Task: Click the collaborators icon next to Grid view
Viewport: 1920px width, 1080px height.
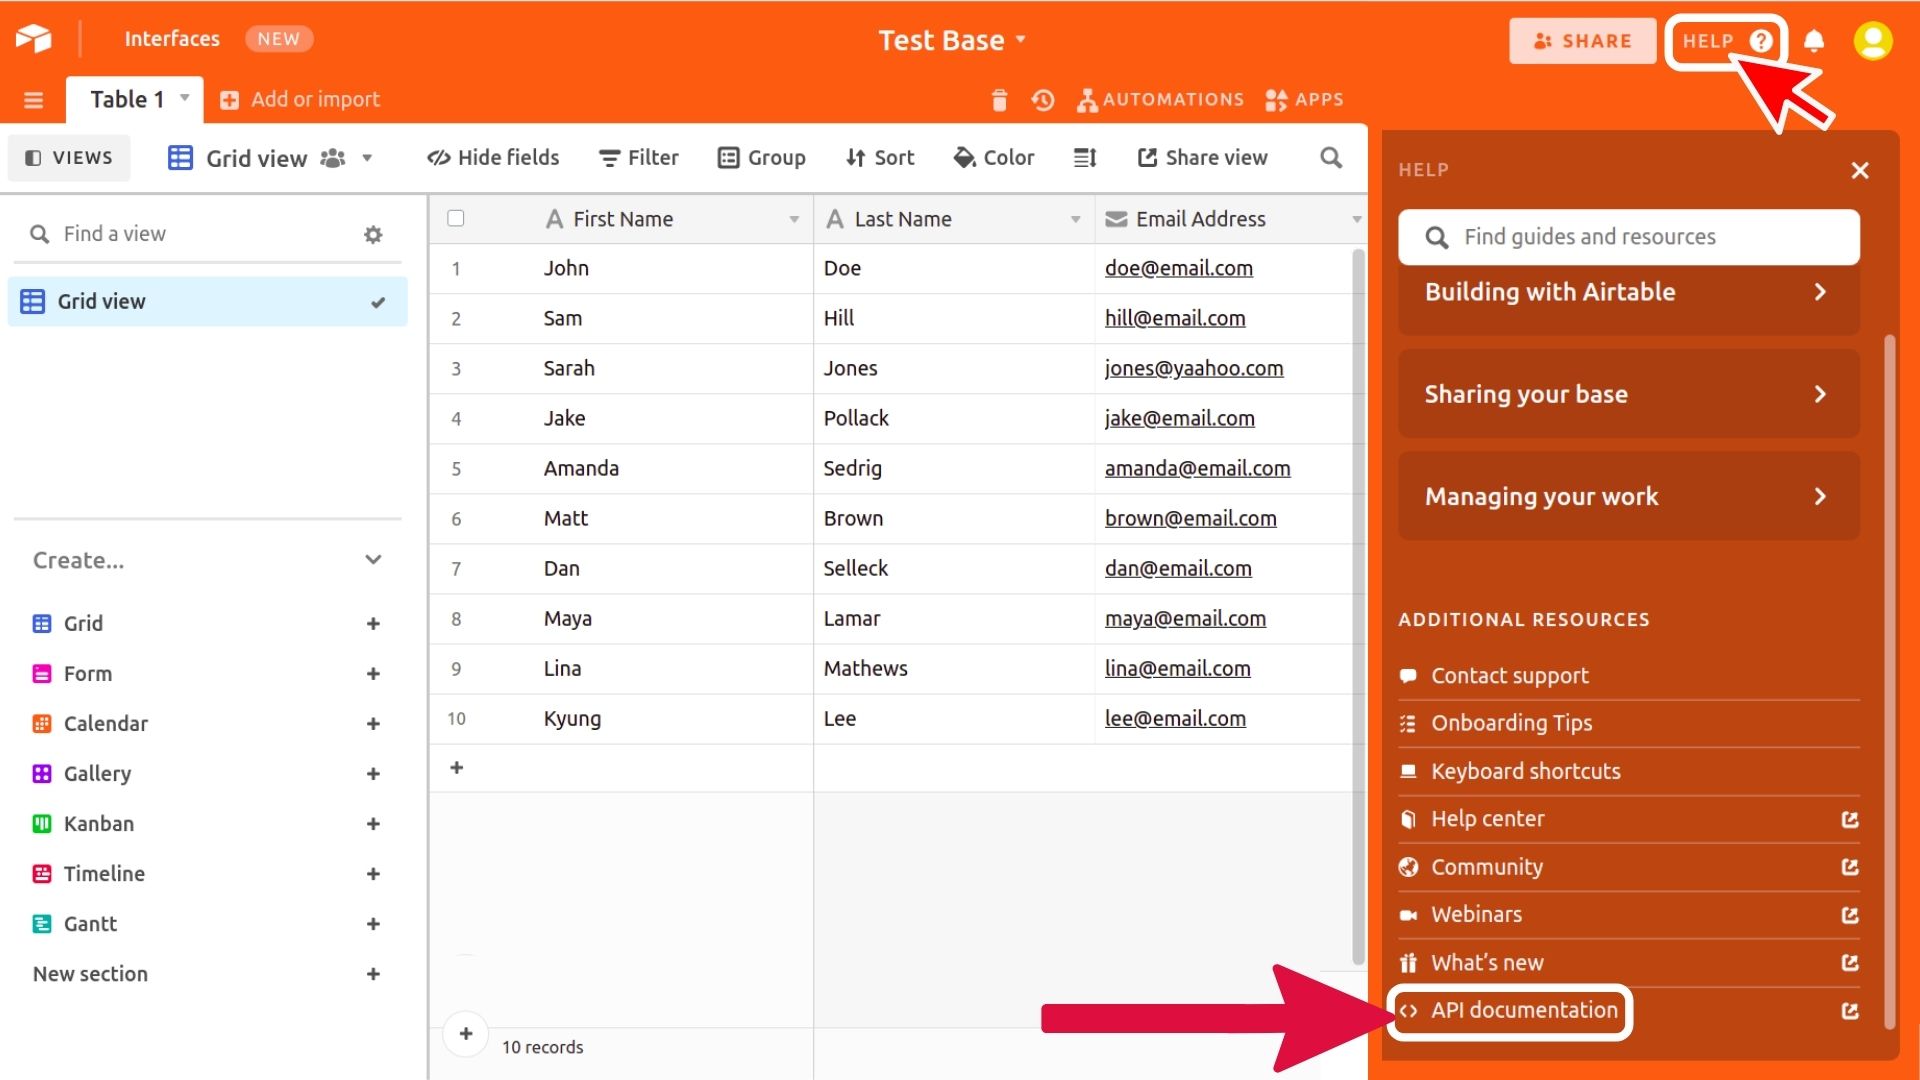Action: tap(333, 158)
